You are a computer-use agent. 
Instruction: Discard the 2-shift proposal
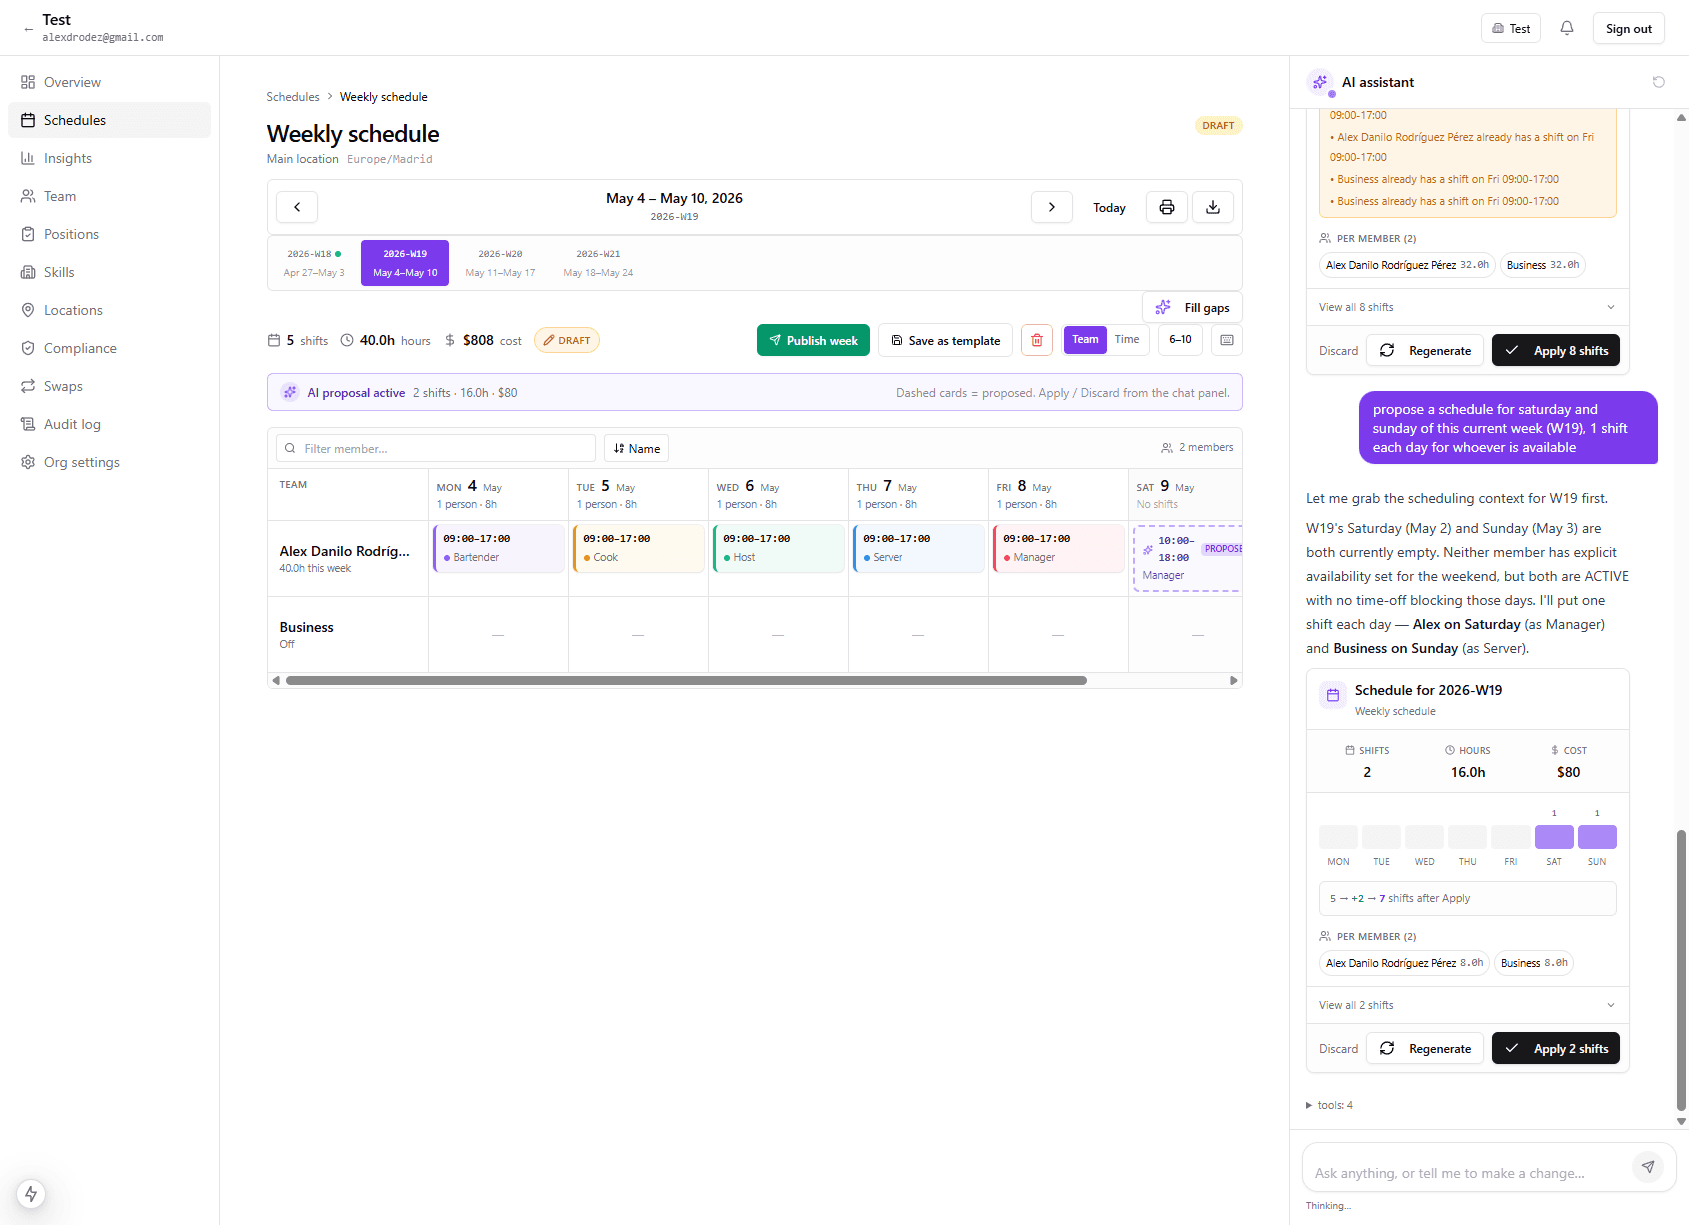tap(1338, 1049)
